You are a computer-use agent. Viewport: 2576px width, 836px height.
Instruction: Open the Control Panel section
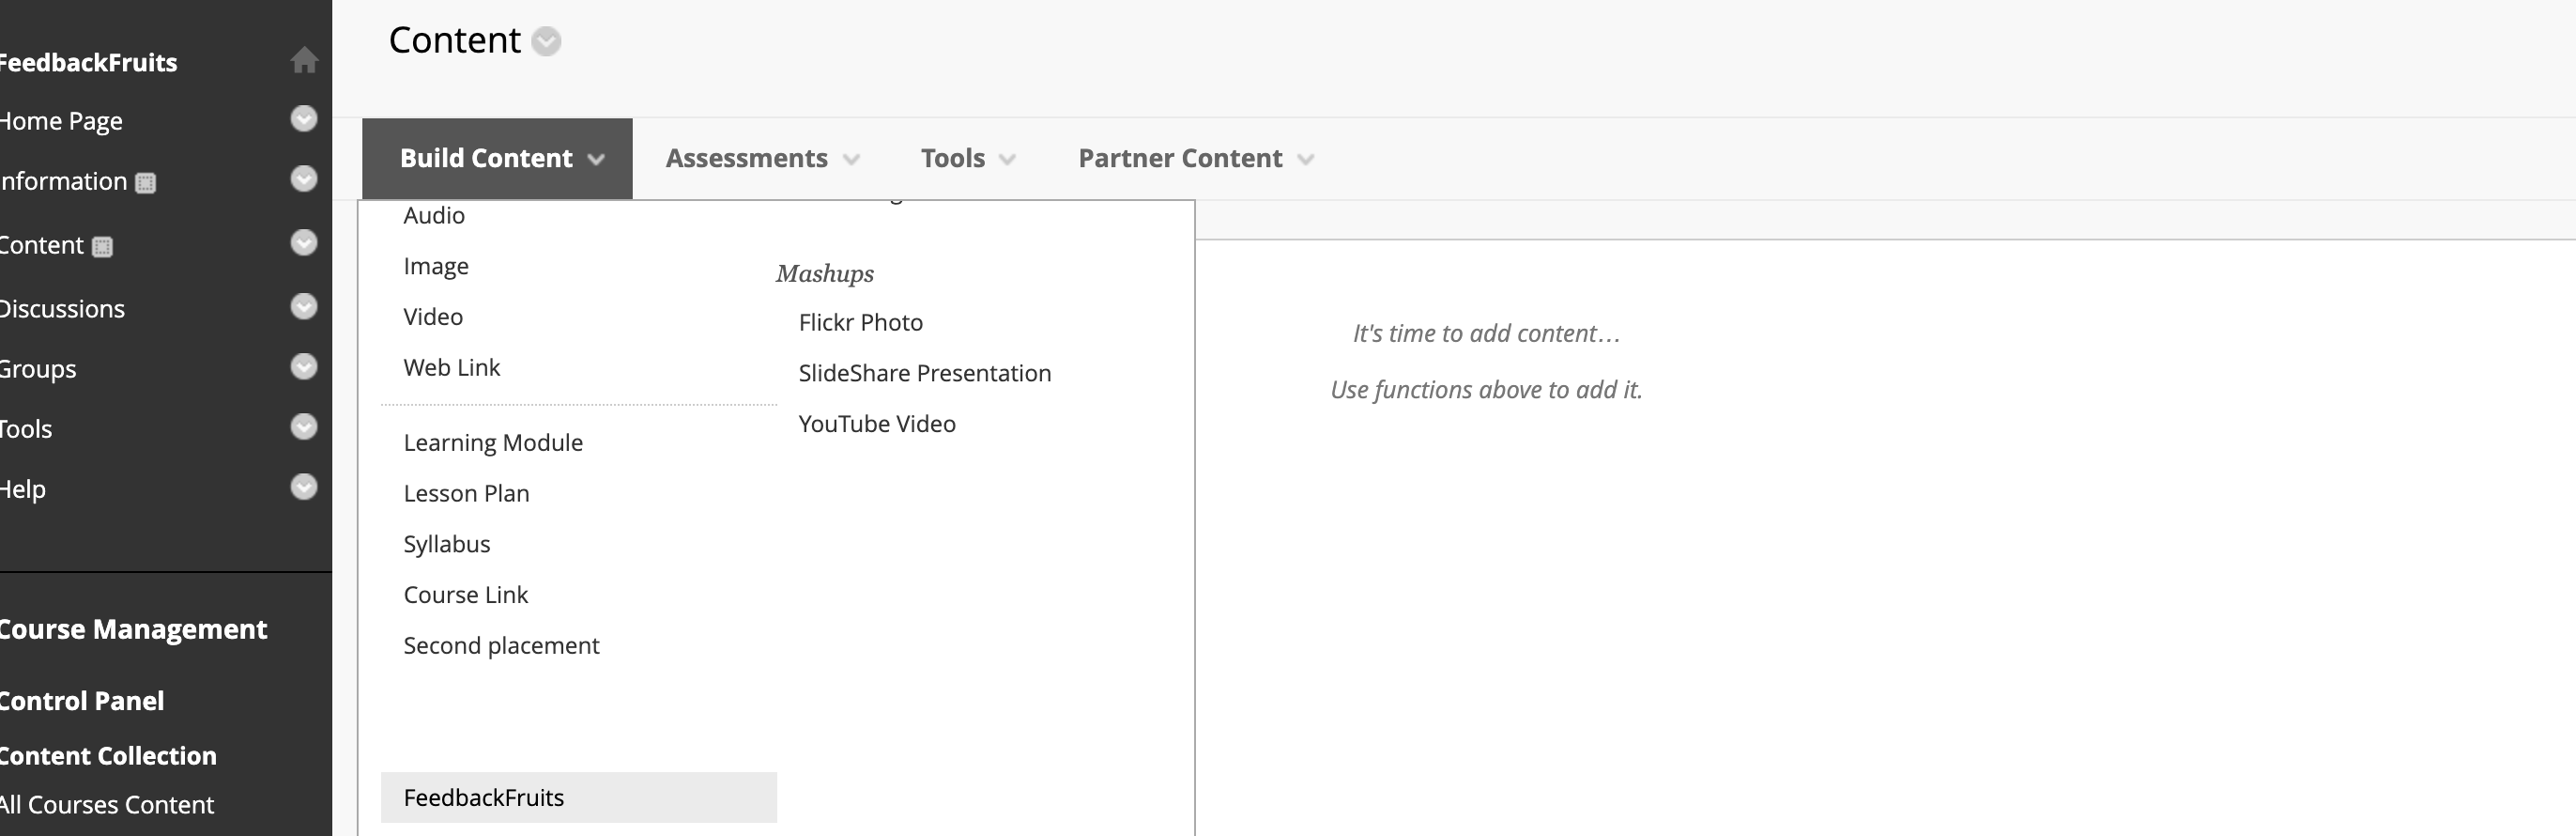pyautogui.click(x=82, y=701)
